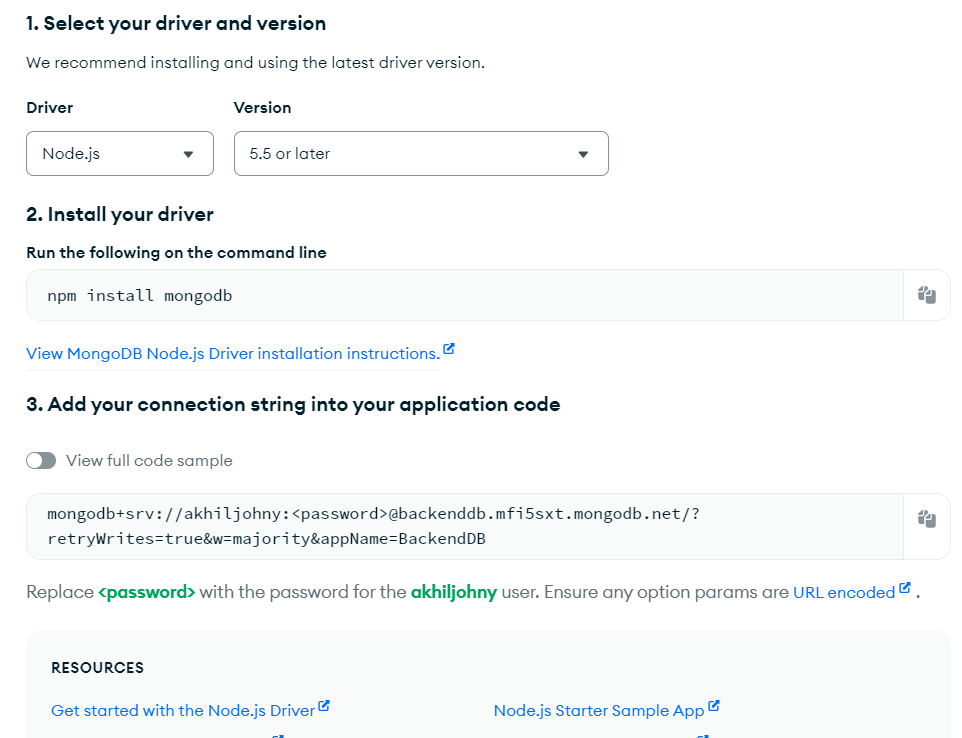The height and width of the screenshot is (738, 962).
Task: Click external-link icon after Get started link
Action: click(324, 707)
